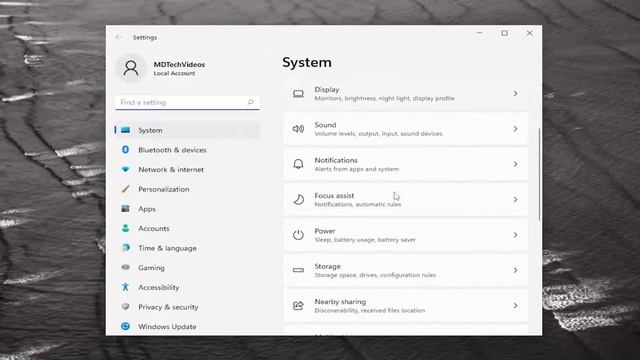Minimize the Settings window
The image size is (640, 360).
tap(480, 33)
